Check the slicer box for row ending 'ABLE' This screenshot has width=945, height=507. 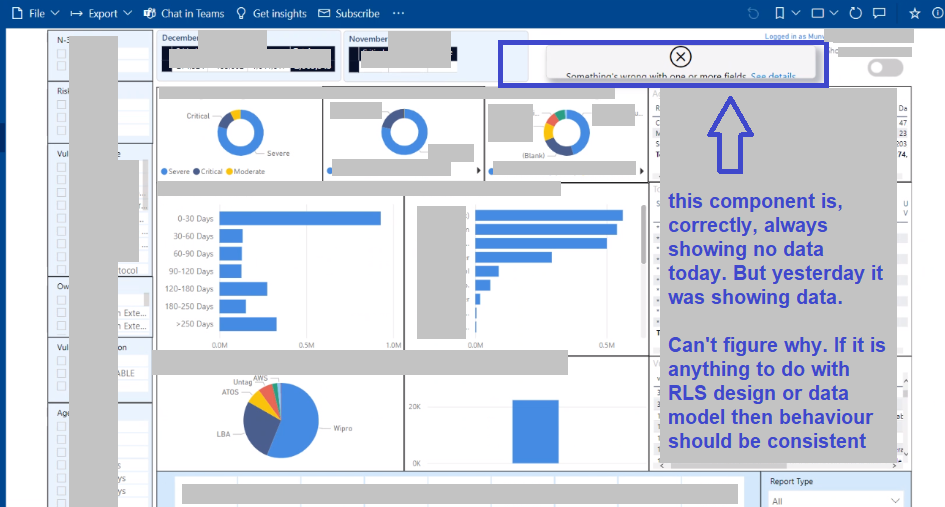tap(61, 373)
